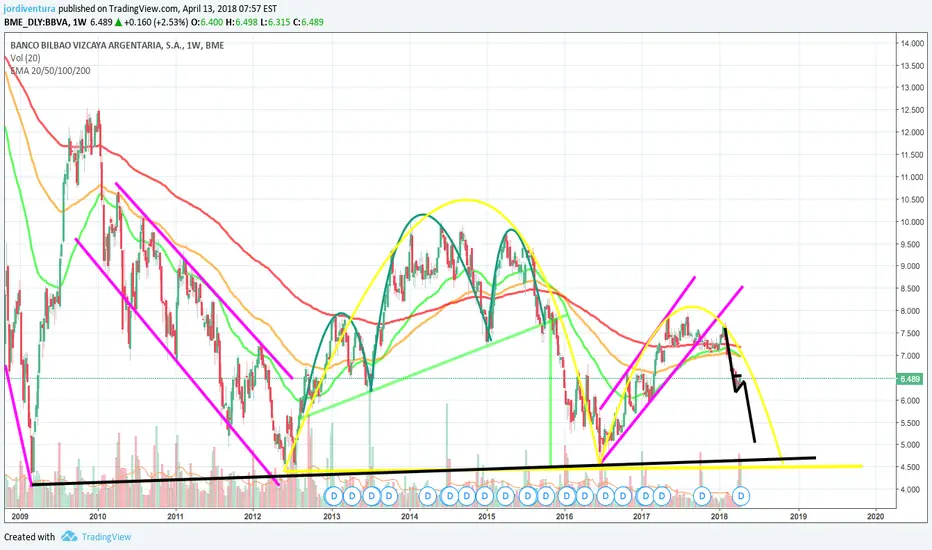The height and width of the screenshot is (550, 932).
Task: Click the 'O:6.400' open value in header
Action: pos(206,22)
